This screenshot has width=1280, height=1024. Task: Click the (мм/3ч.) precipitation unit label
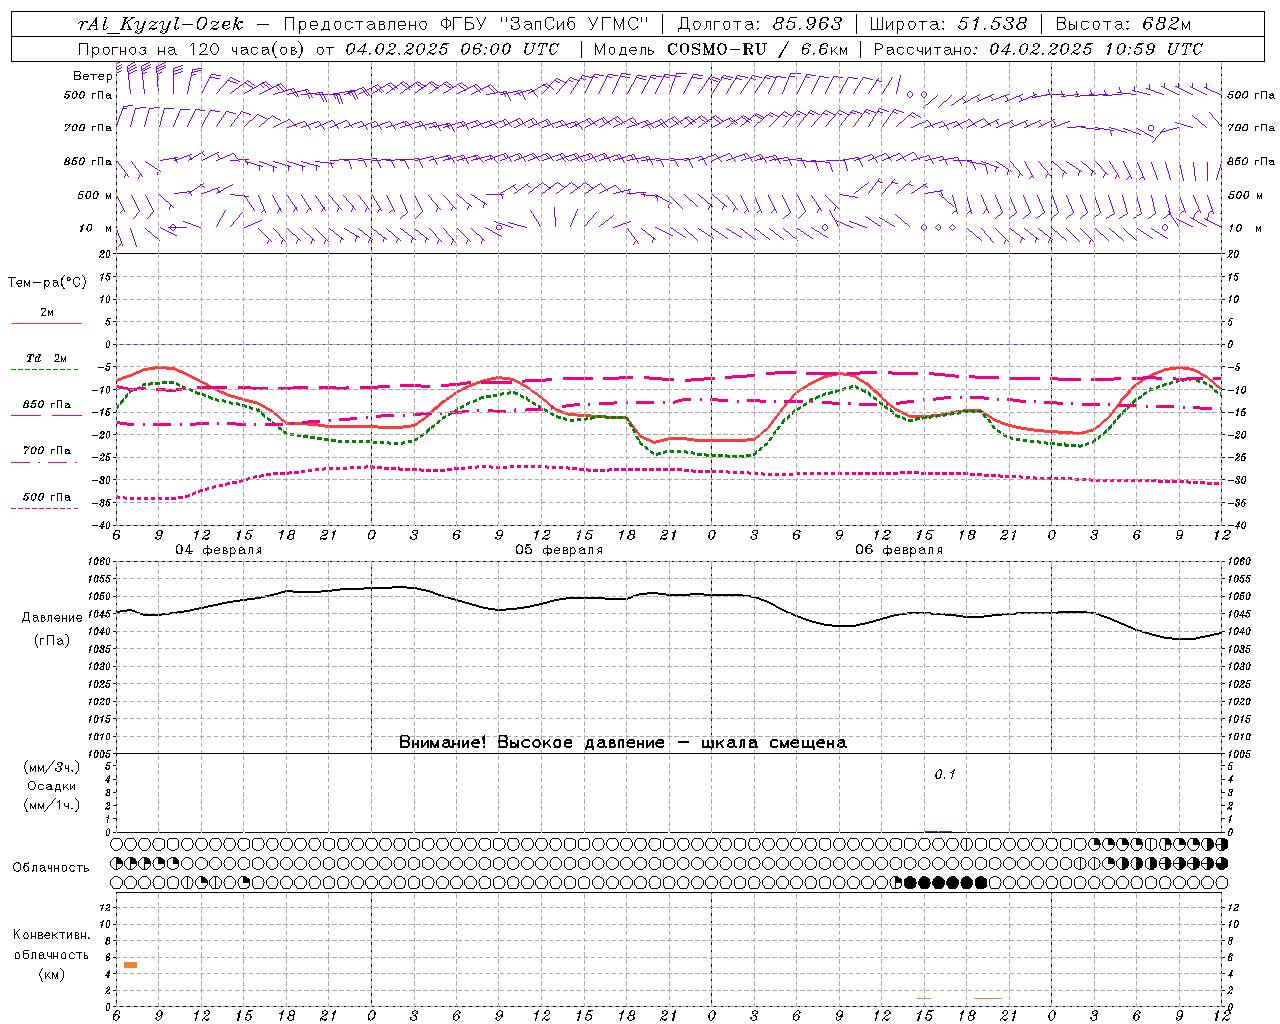tap(51, 767)
